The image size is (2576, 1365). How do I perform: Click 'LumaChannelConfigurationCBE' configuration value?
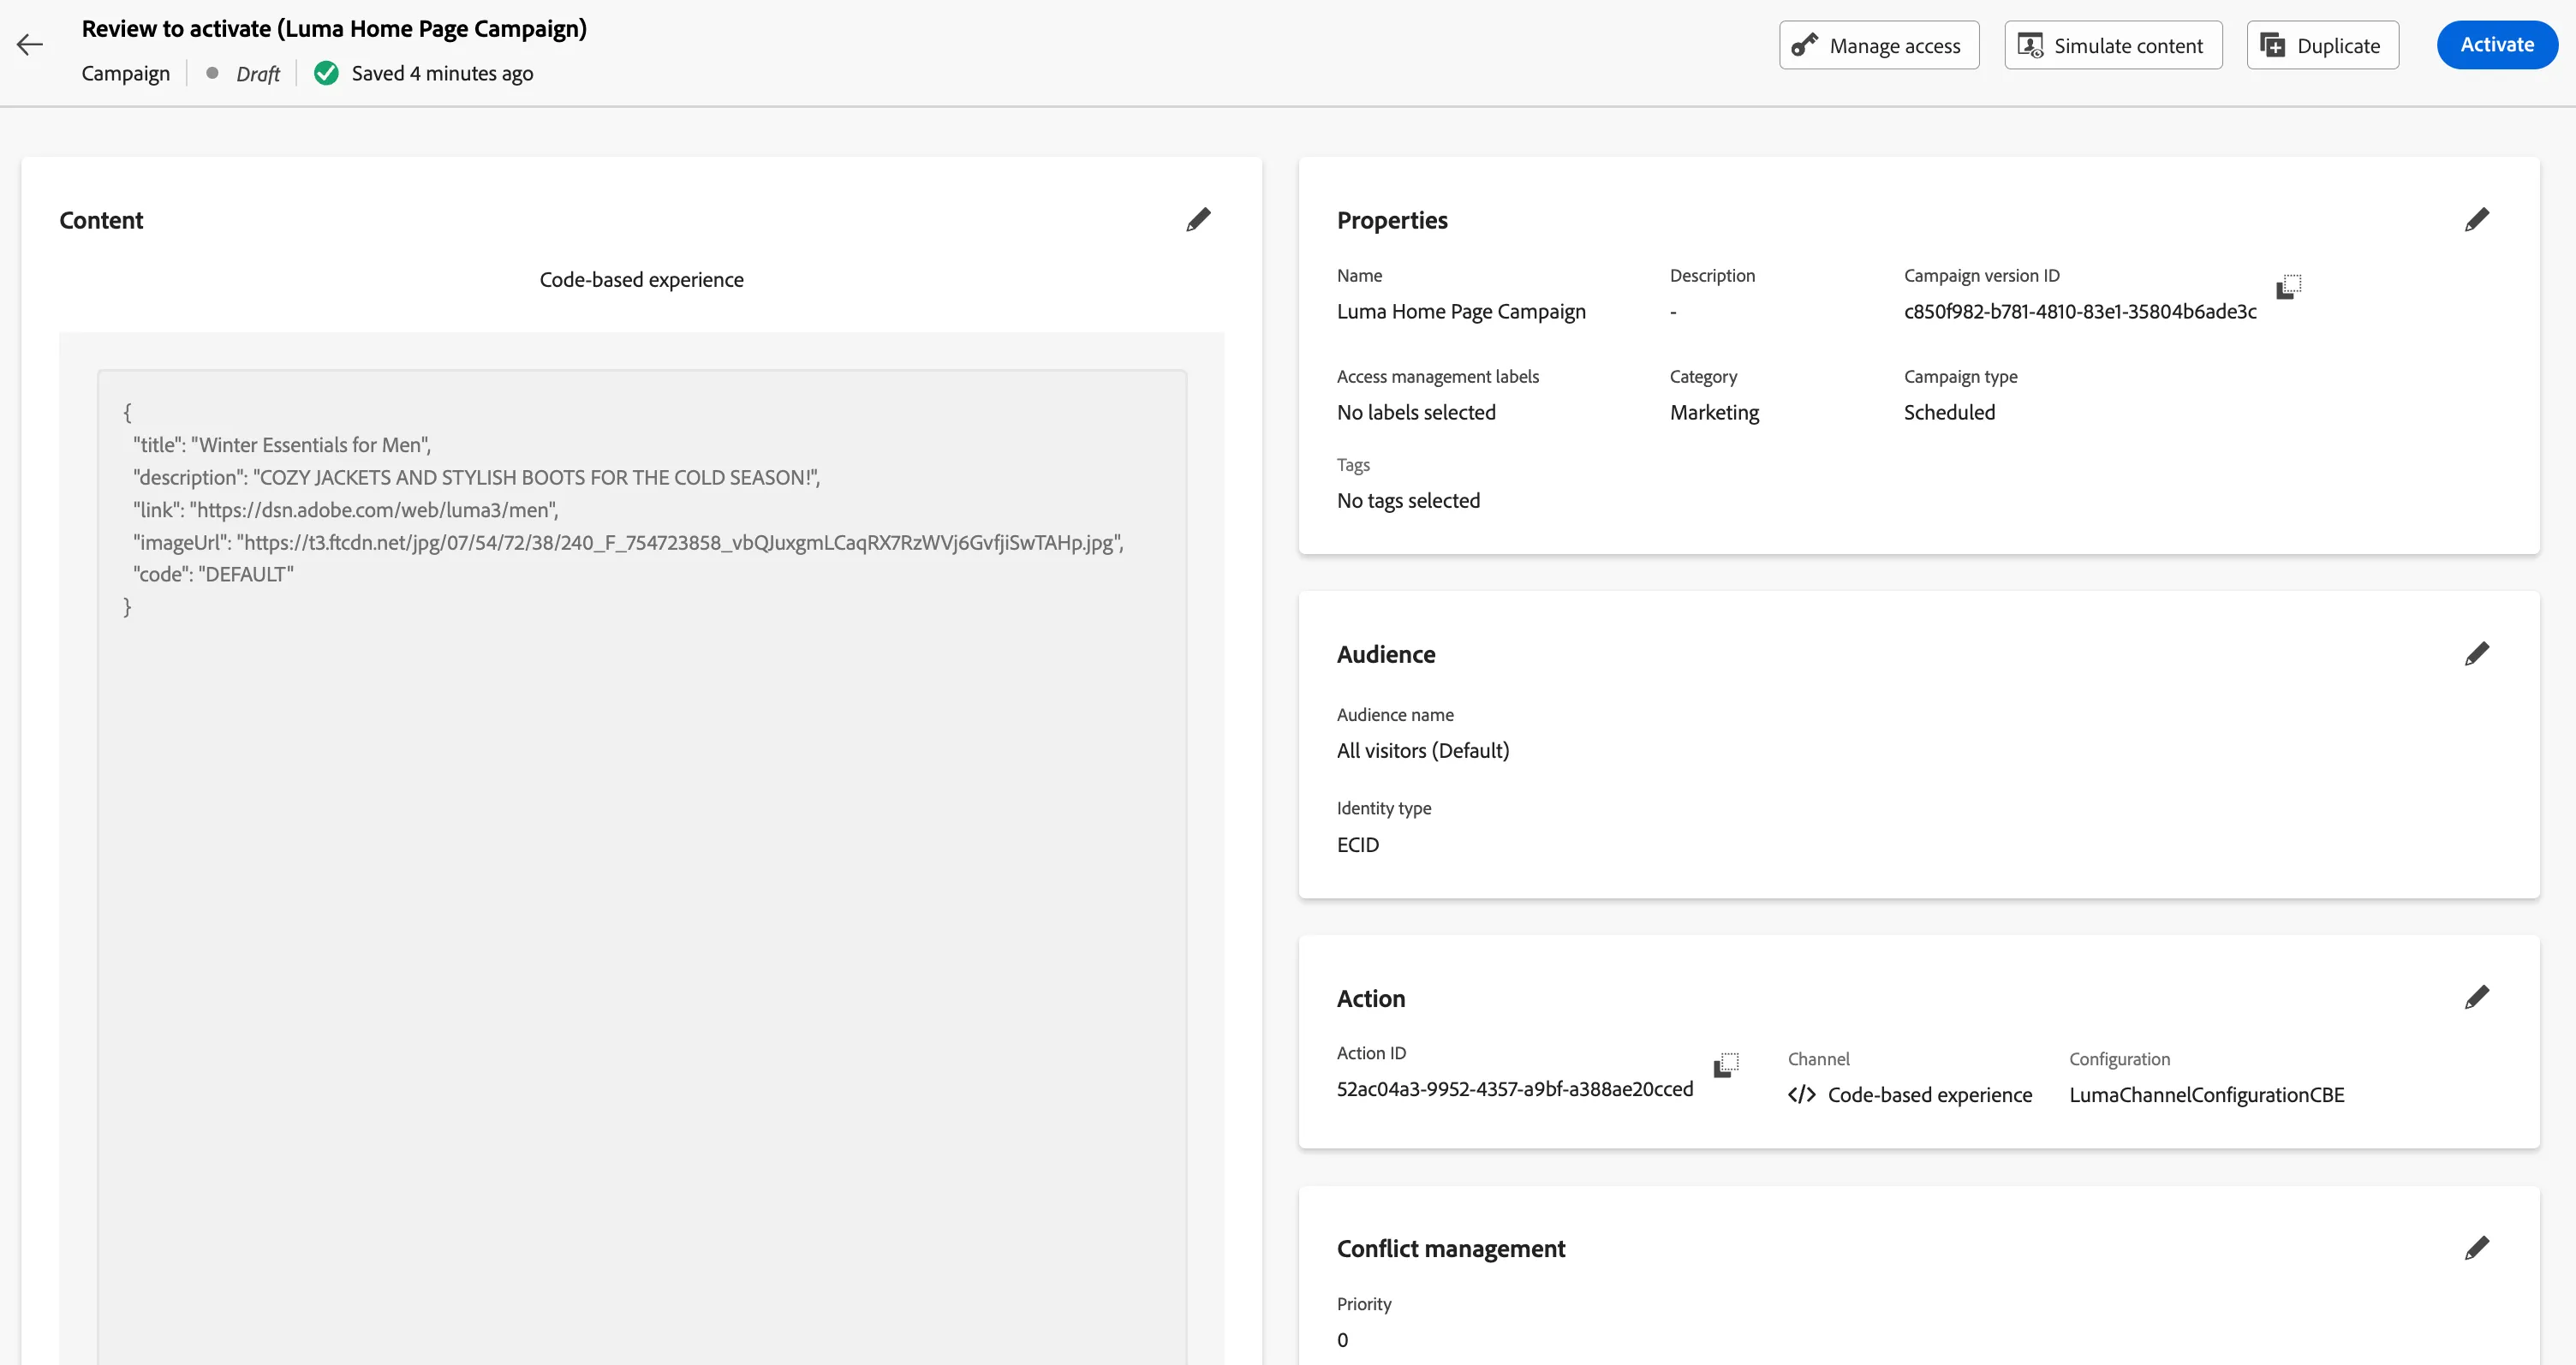coord(2206,1095)
